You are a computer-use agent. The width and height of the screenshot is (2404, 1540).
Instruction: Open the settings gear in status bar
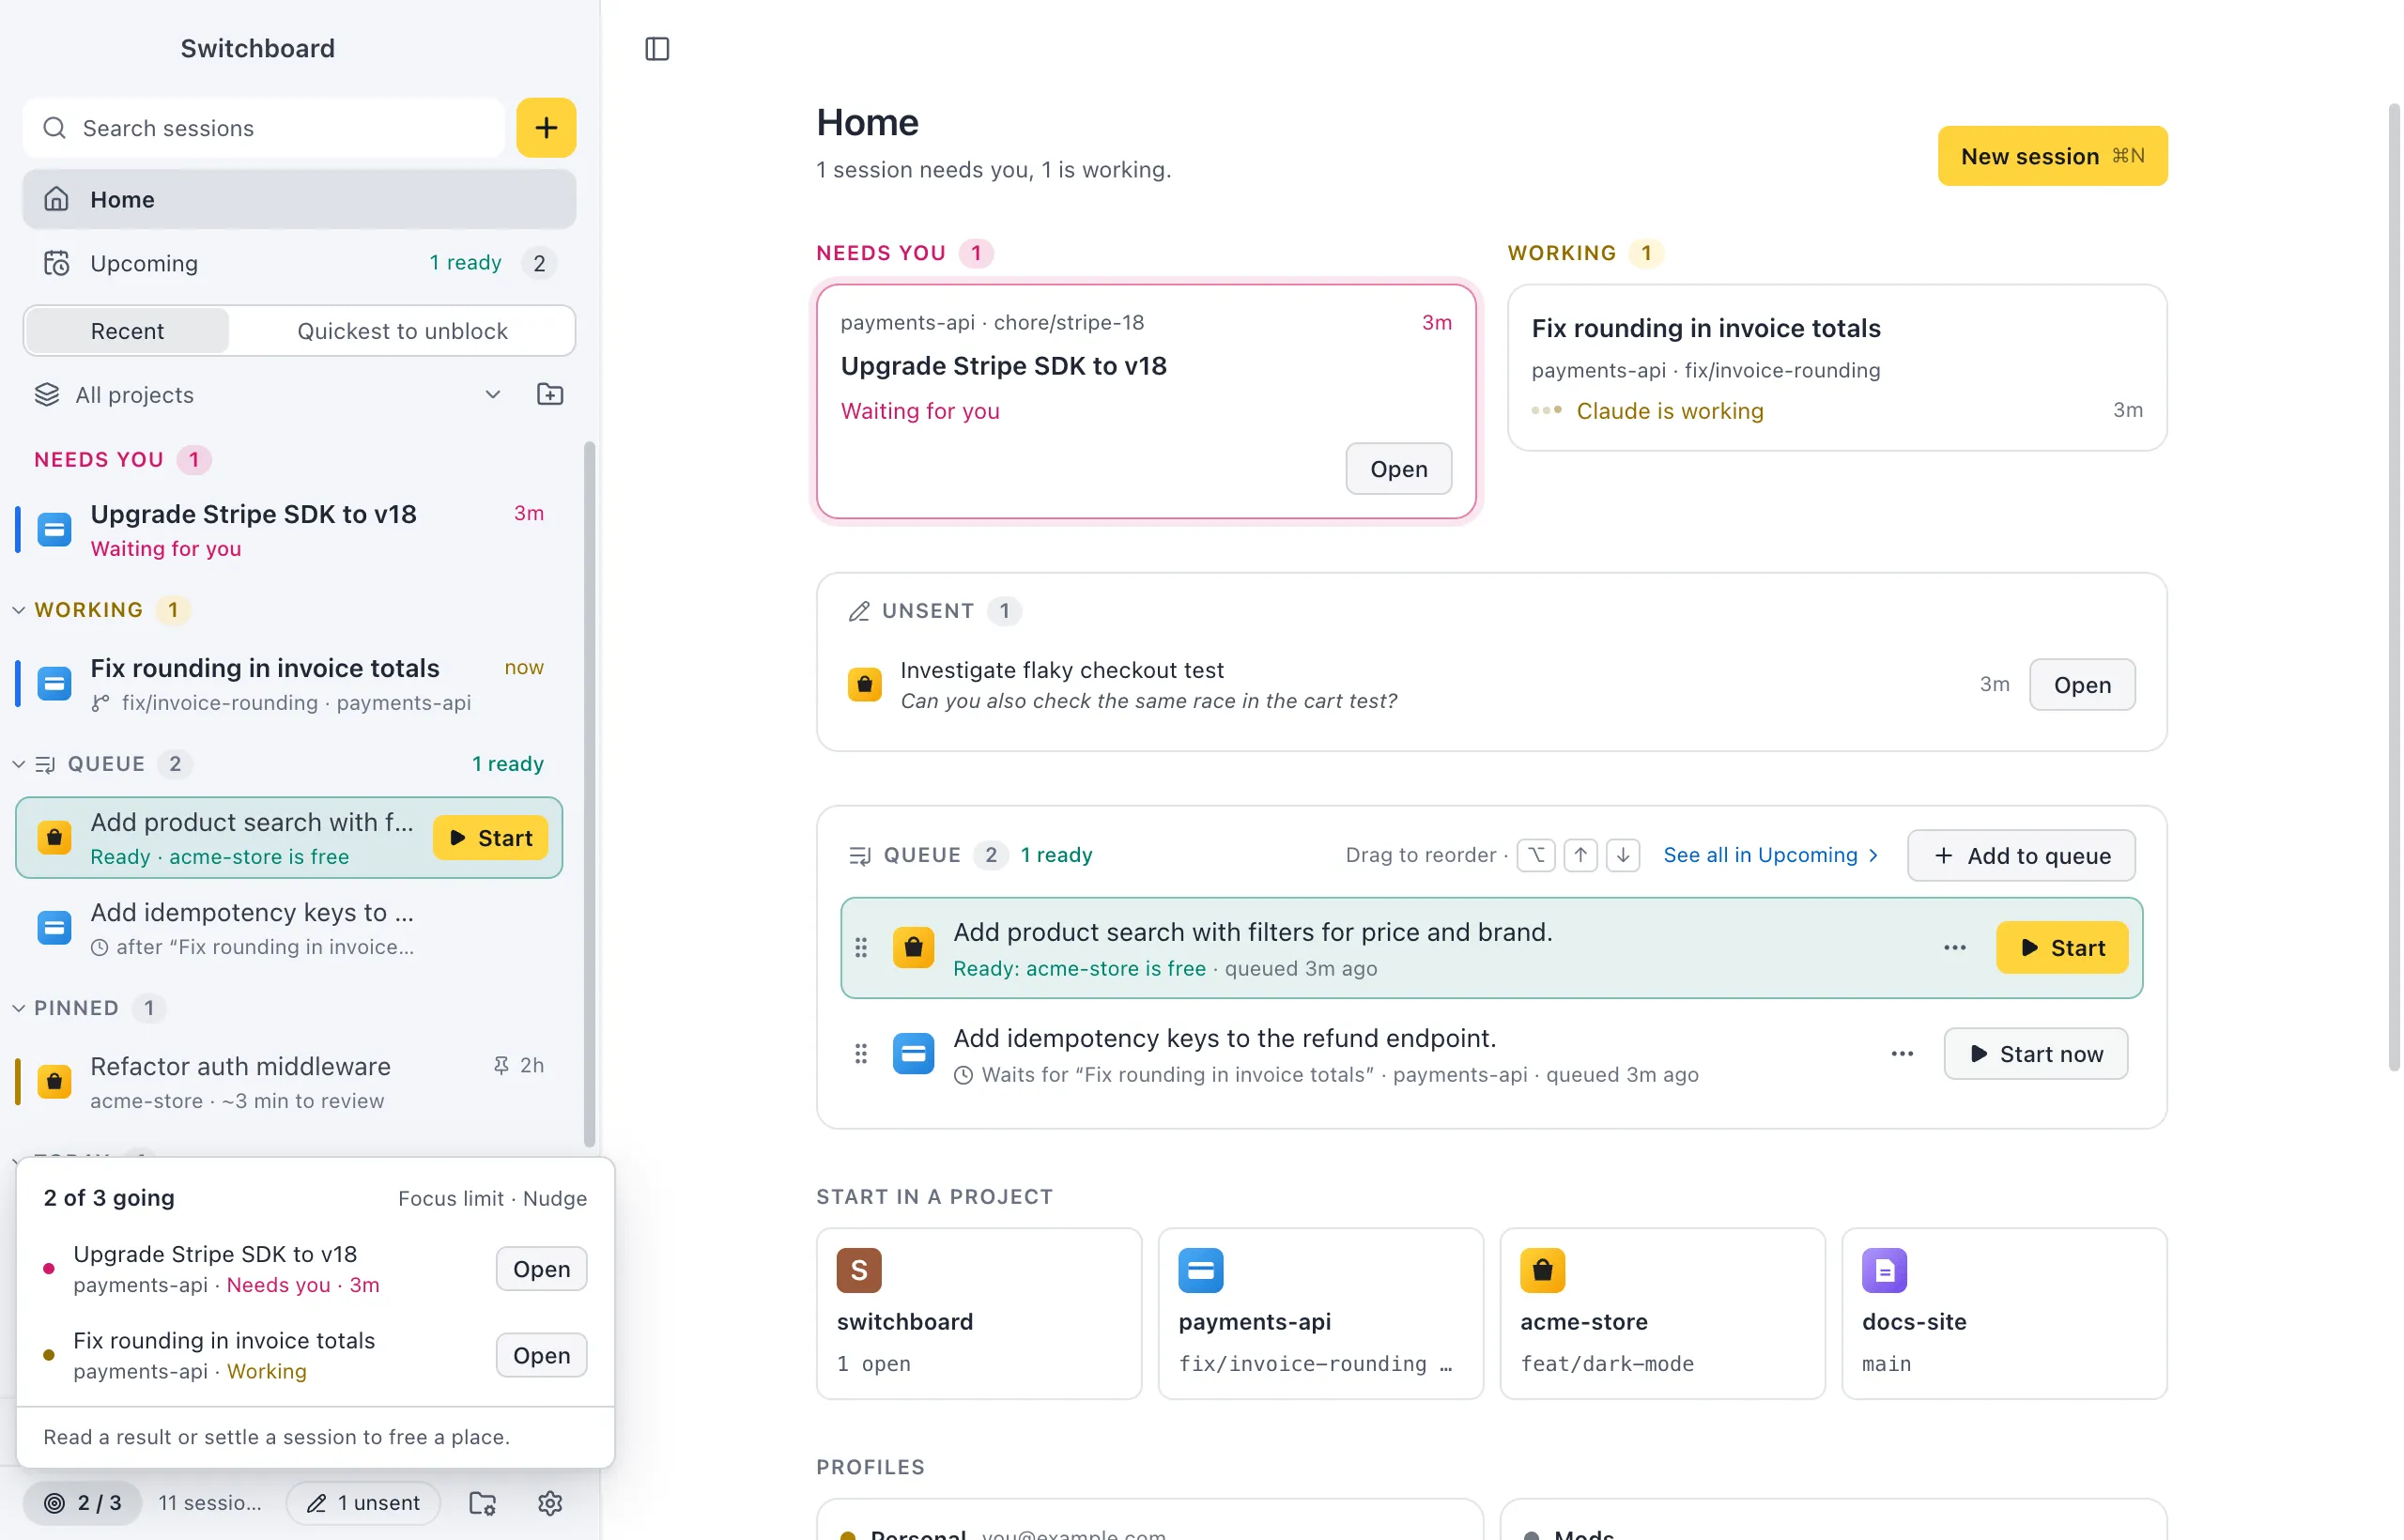pyautogui.click(x=550, y=1502)
